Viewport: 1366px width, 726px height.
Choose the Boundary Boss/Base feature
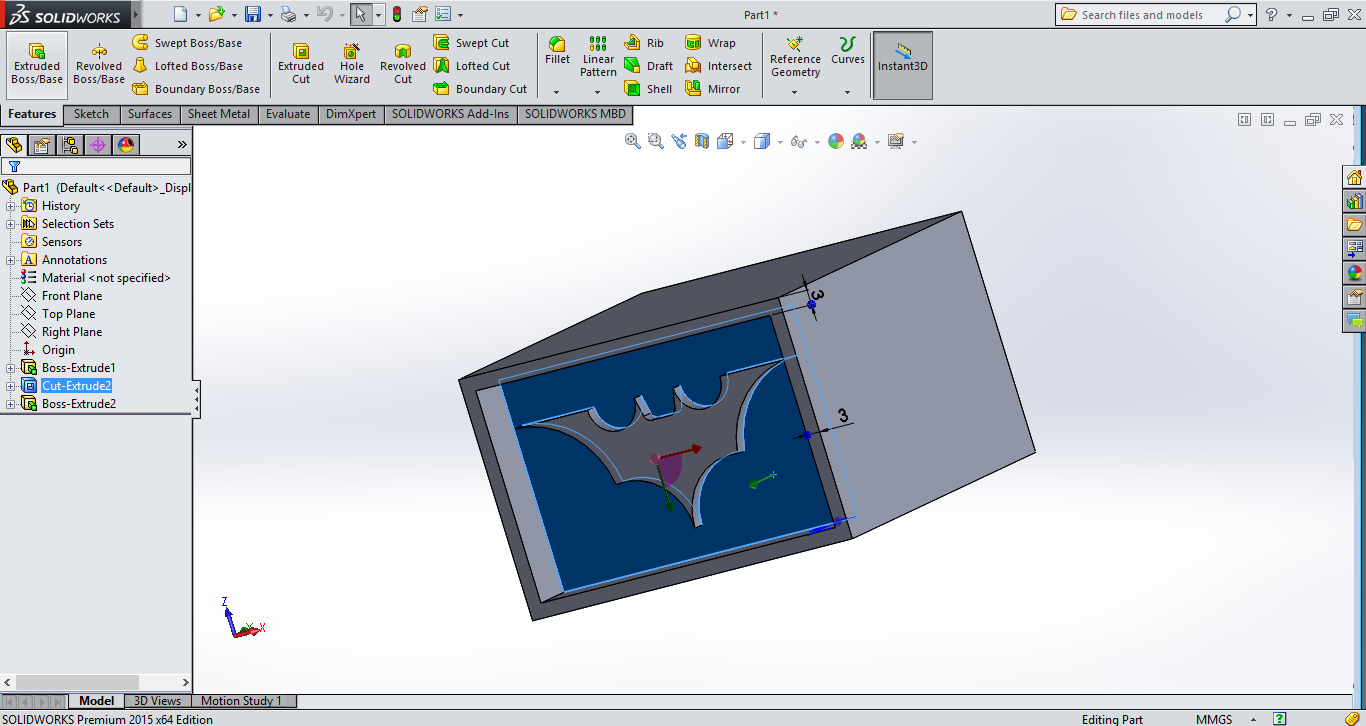point(197,89)
